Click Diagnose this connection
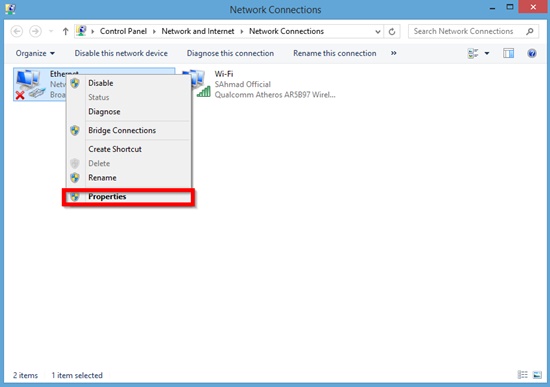The height and width of the screenshot is (387, 550). (230, 53)
